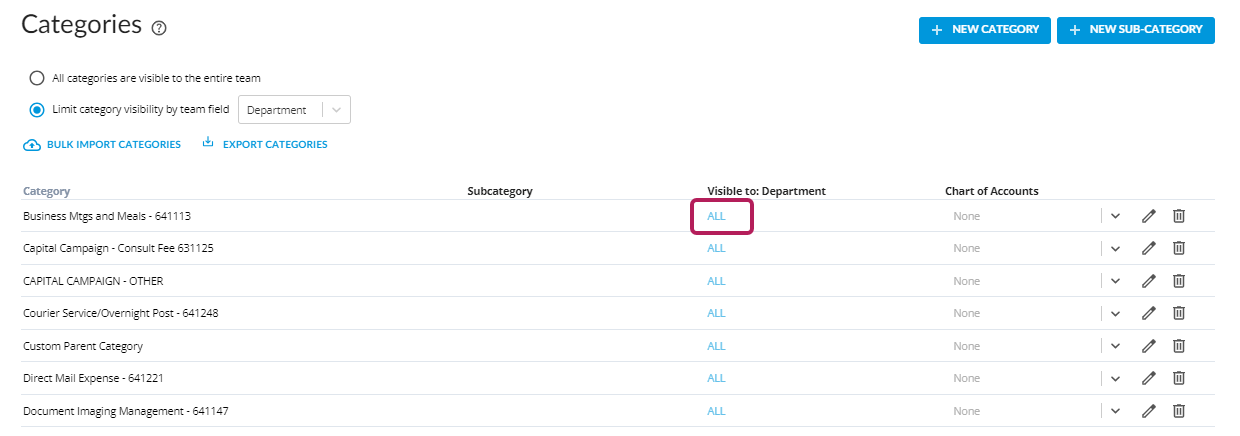This screenshot has height=436, width=1240.
Task: Expand Document Imaging Management row chevron
Action: tap(1115, 410)
